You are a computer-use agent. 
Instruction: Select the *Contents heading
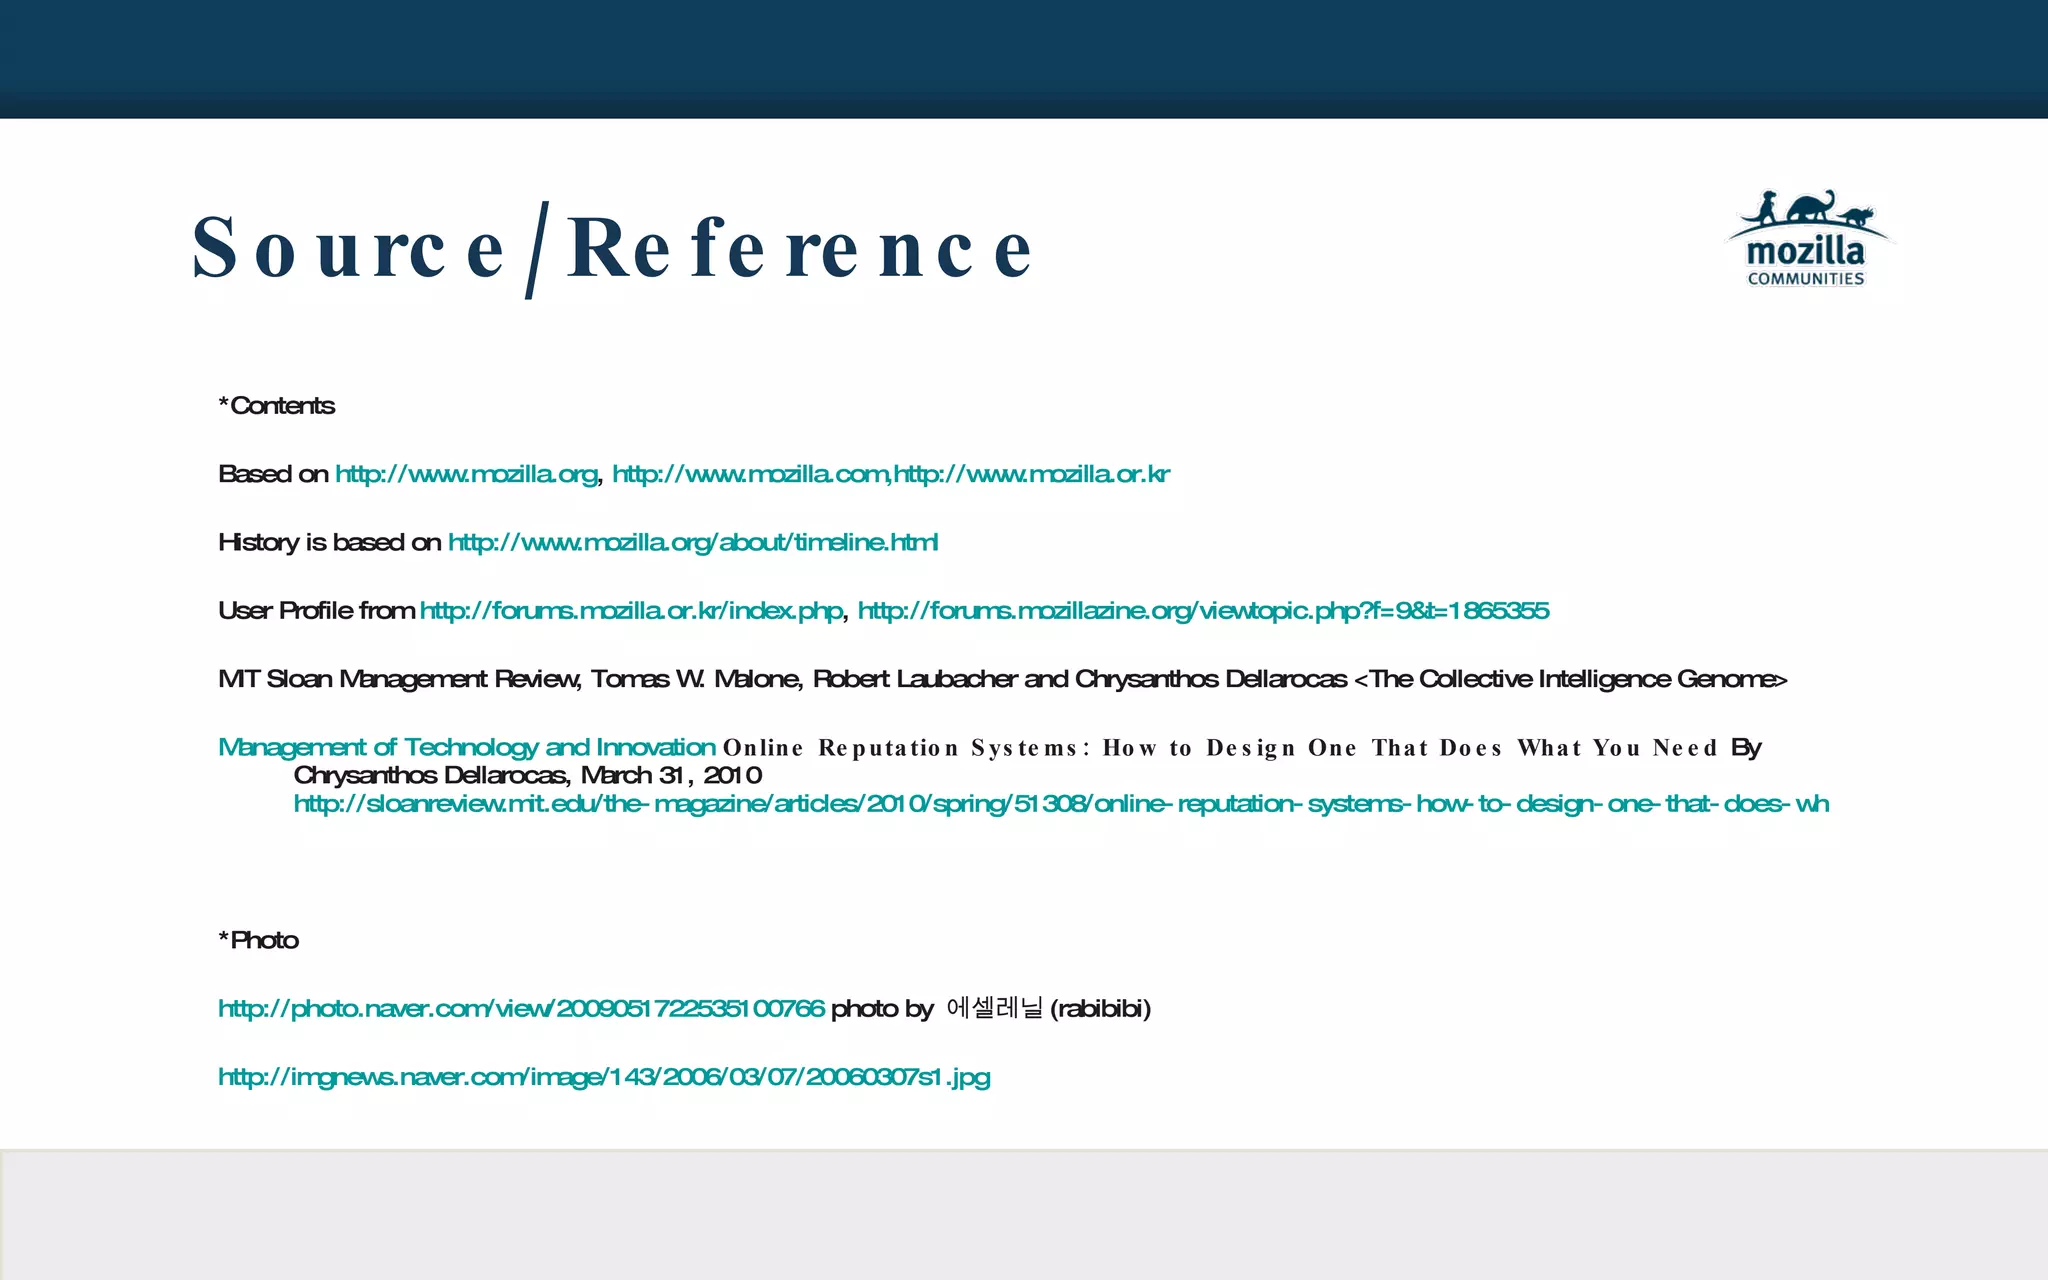coord(277,406)
